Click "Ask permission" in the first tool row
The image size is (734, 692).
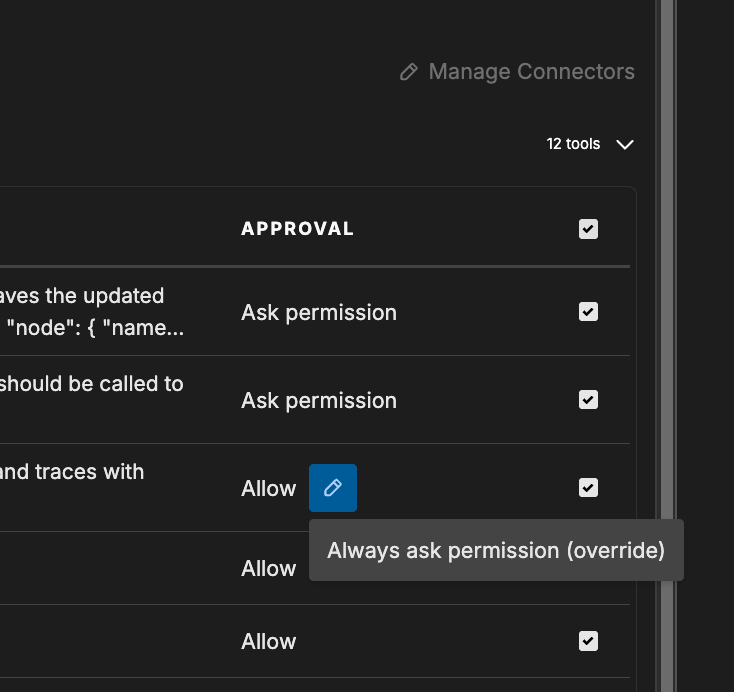[319, 313]
